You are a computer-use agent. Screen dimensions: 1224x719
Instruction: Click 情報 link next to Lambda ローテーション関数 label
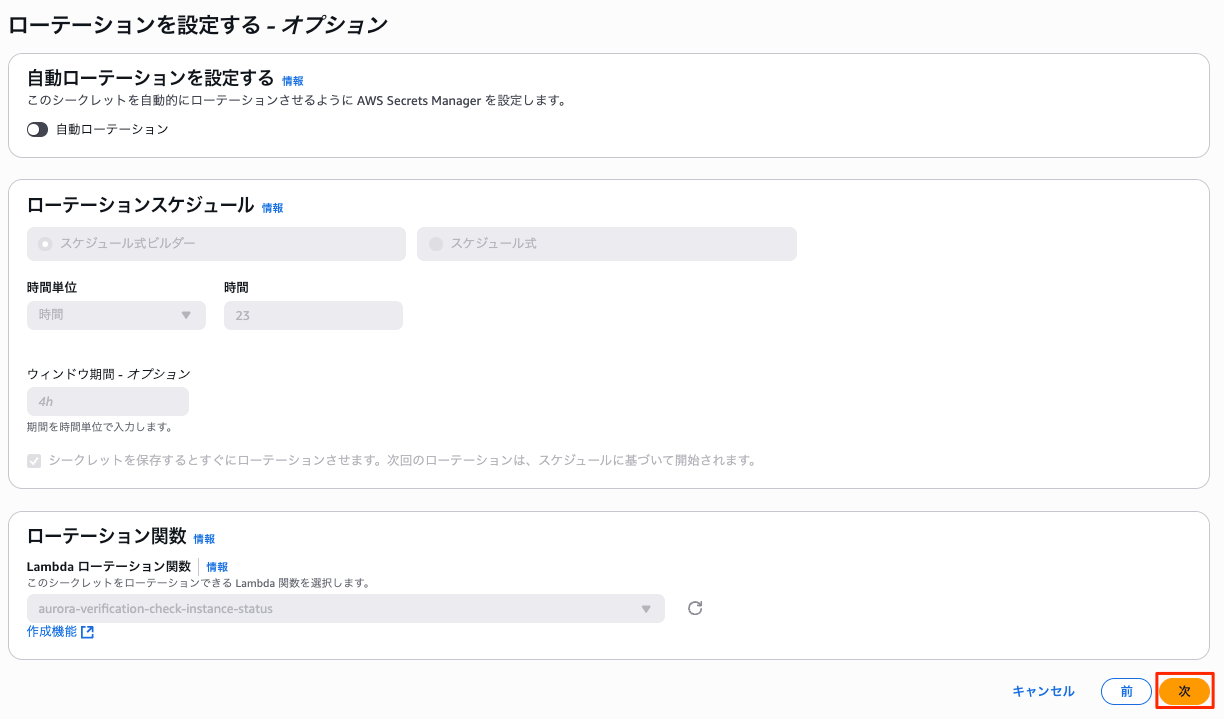tap(217, 566)
